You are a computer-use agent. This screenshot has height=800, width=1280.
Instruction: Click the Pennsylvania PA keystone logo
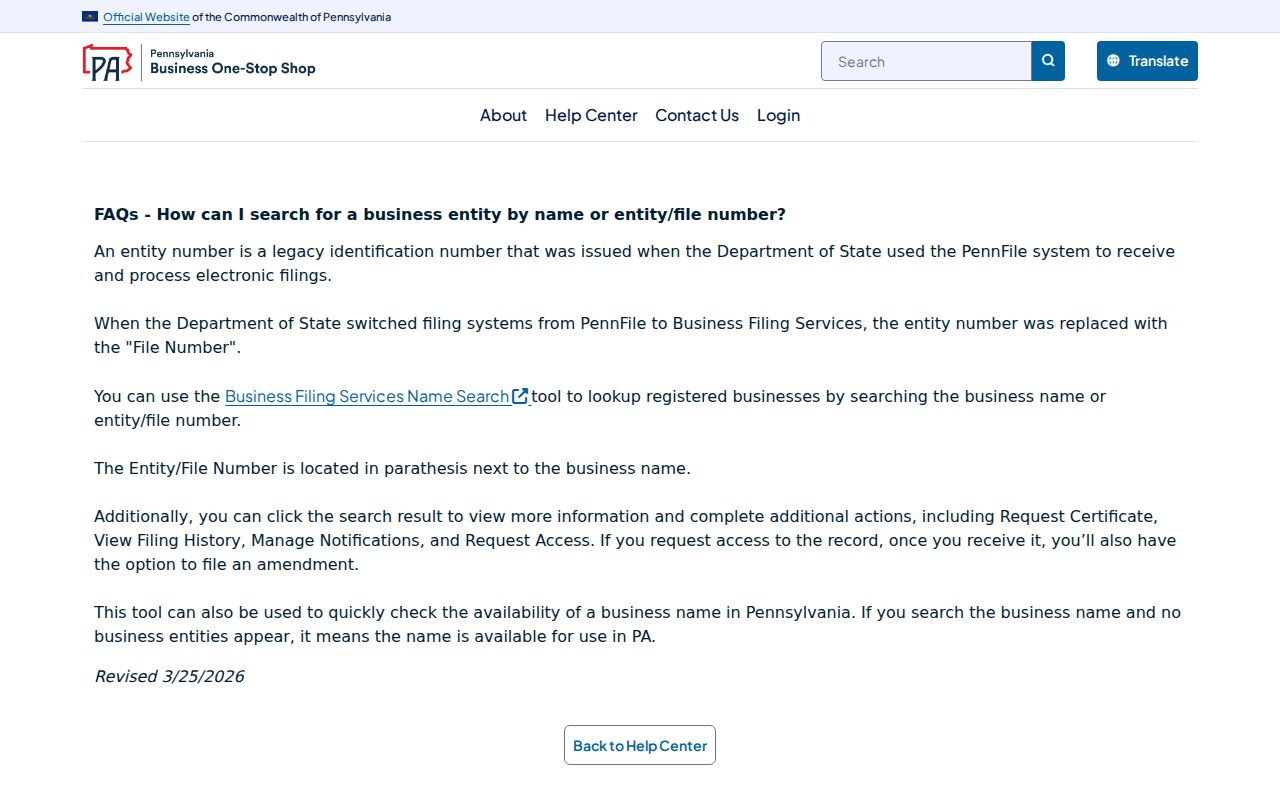coord(107,62)
